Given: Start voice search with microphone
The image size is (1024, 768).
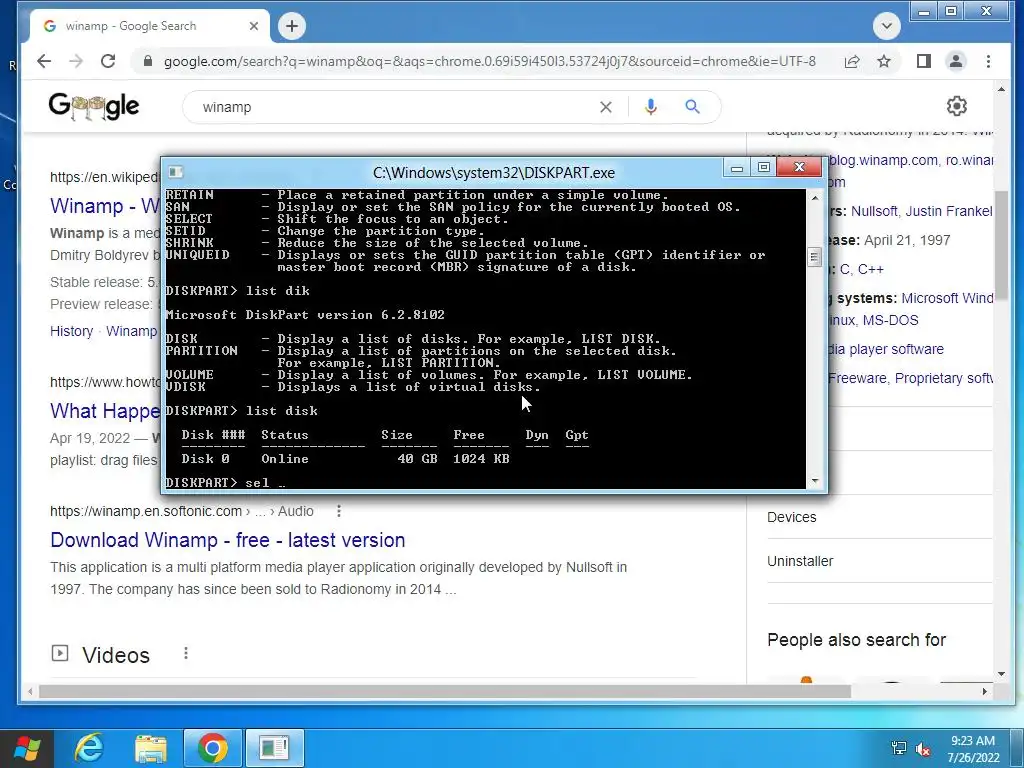Looking at the screenshot, I should click(x=650, y=106).
